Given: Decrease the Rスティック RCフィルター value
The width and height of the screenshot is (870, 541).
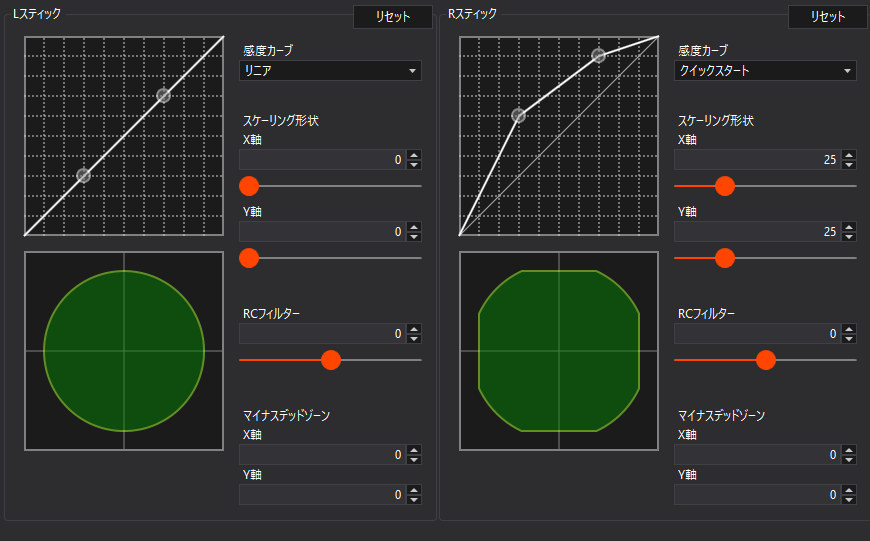Looking at the screenshot, I should 849,338.
